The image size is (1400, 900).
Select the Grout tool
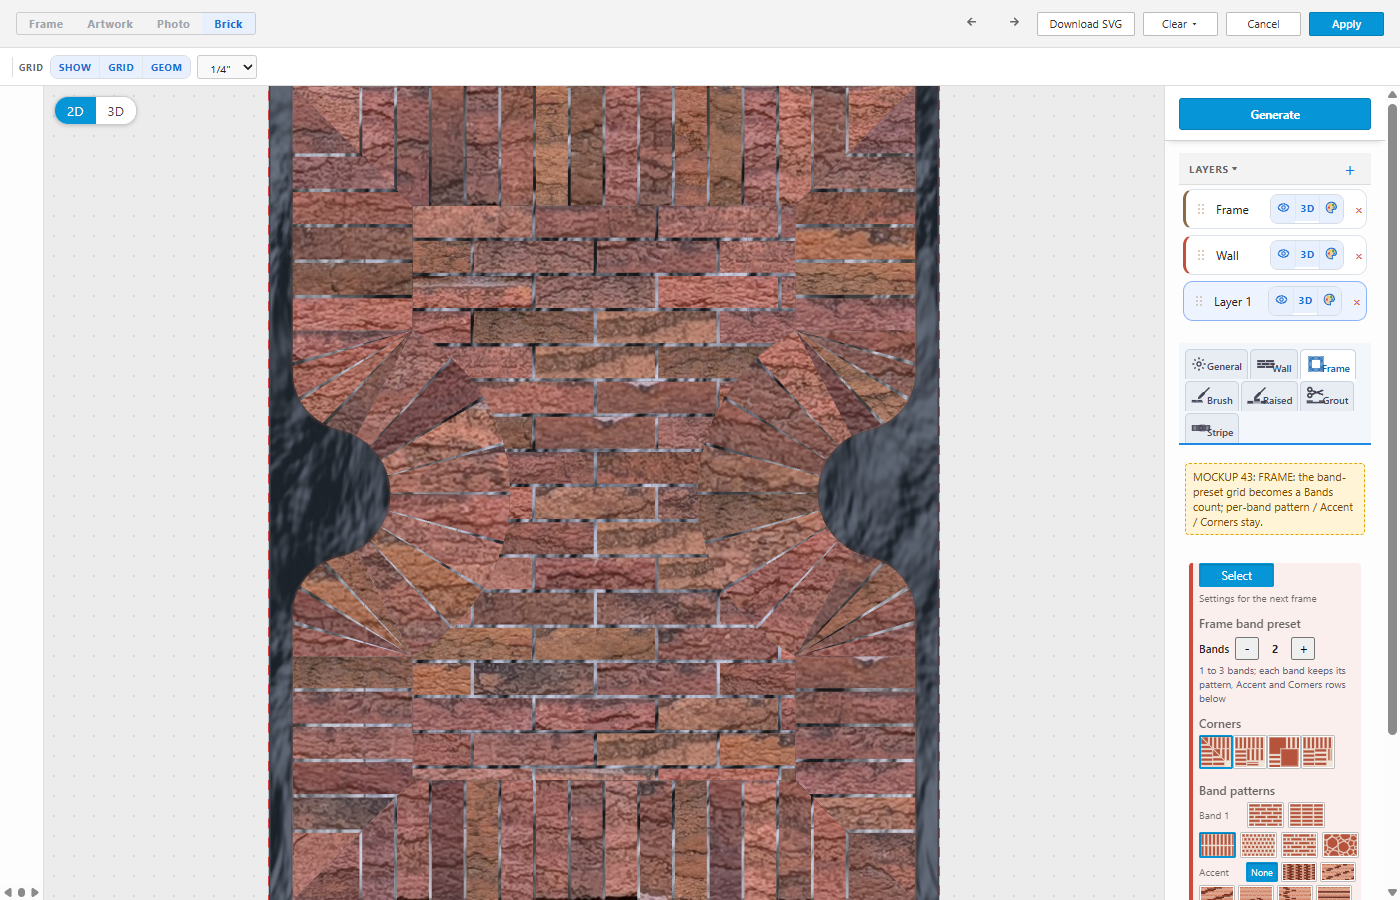point(1327,397)
